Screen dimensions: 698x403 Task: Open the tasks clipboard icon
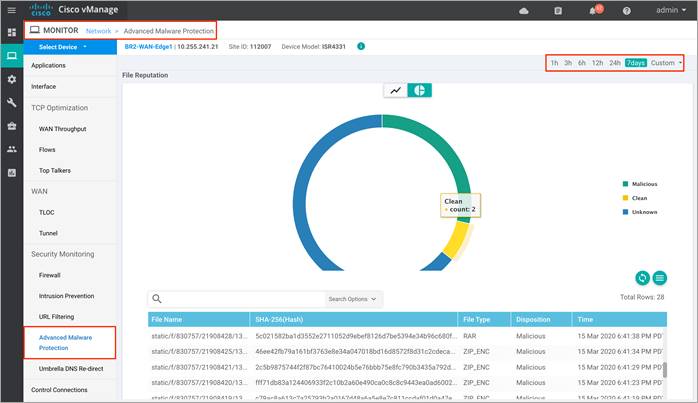558,11
